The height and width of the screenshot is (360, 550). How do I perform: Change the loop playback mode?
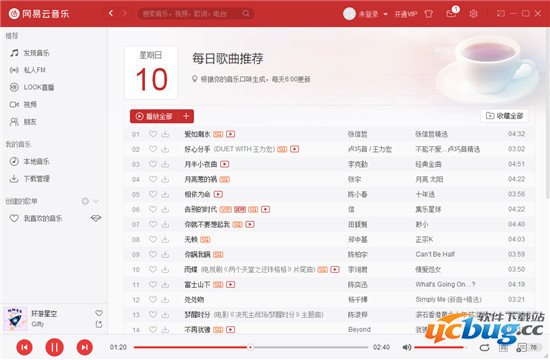[484, 347]
